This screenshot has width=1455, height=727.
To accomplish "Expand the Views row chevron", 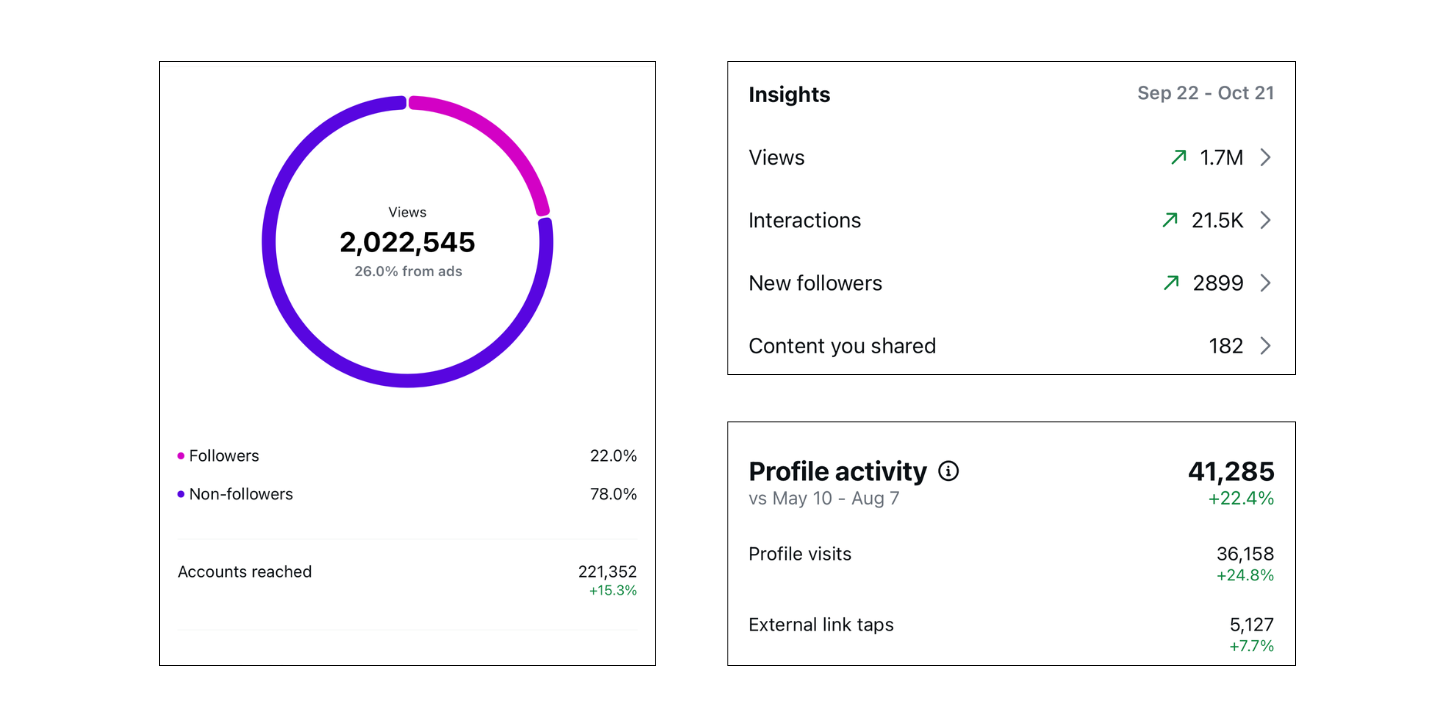I will (x=1265, y=157).
